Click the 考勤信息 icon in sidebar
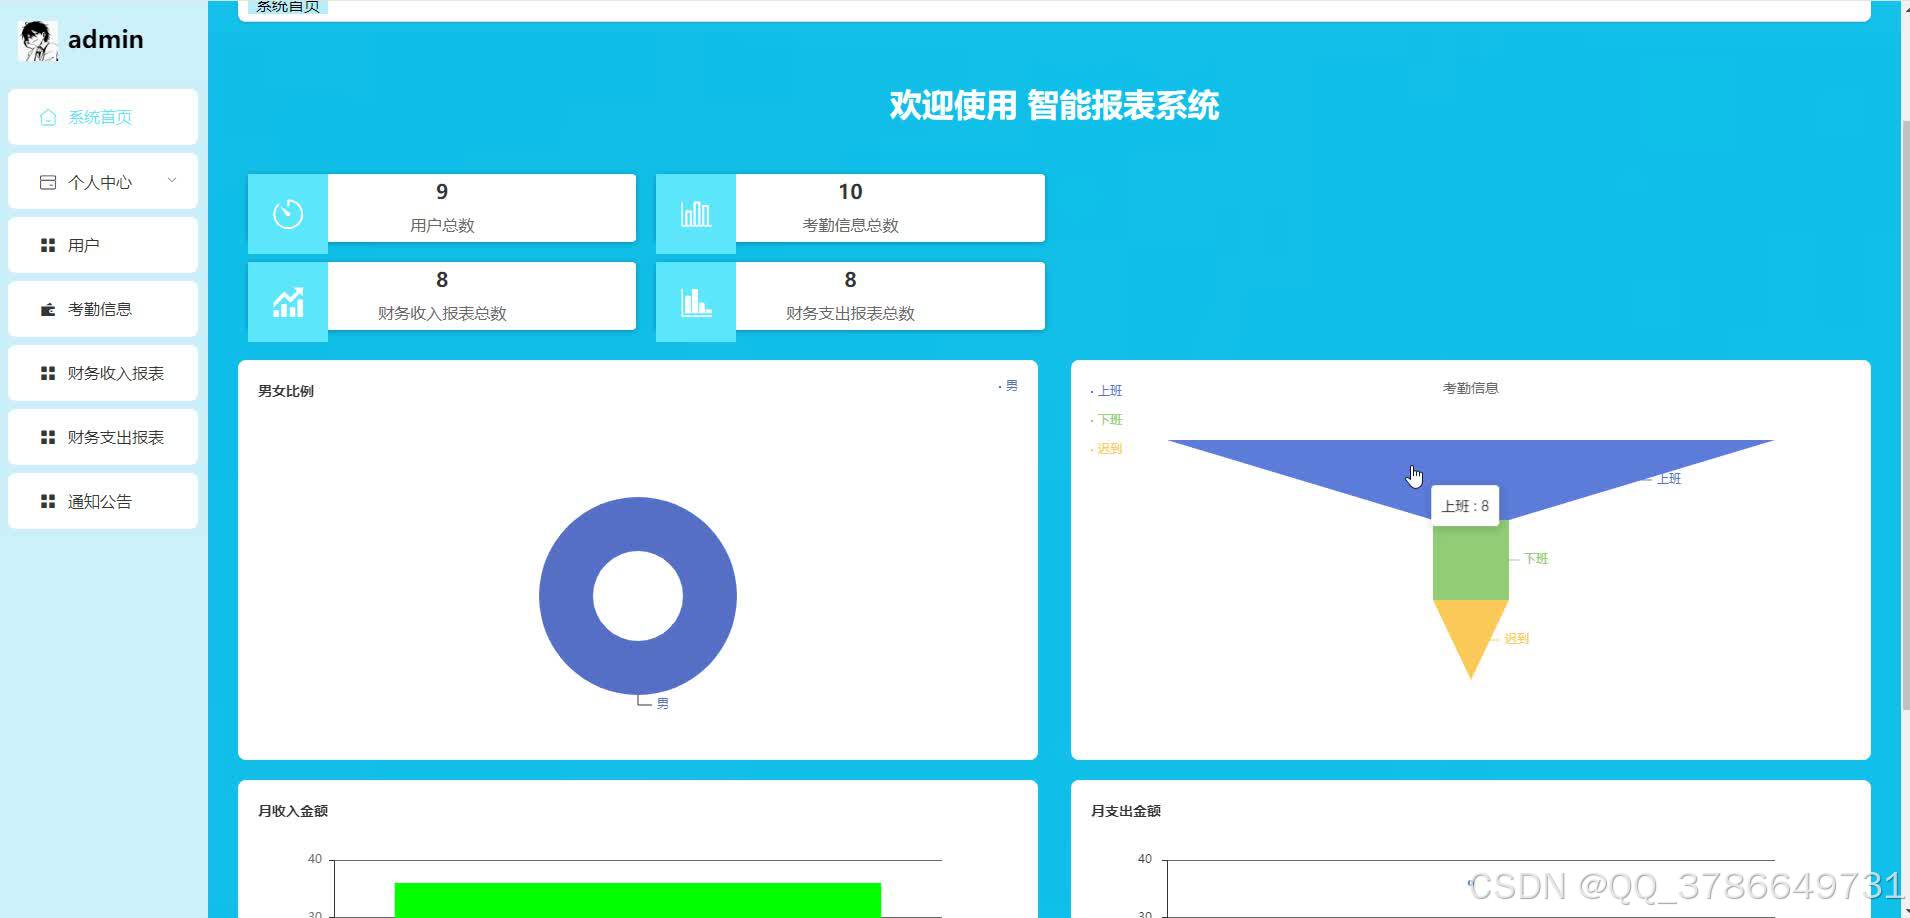Viewport: 1910px width, 918px height. (46, 309)
